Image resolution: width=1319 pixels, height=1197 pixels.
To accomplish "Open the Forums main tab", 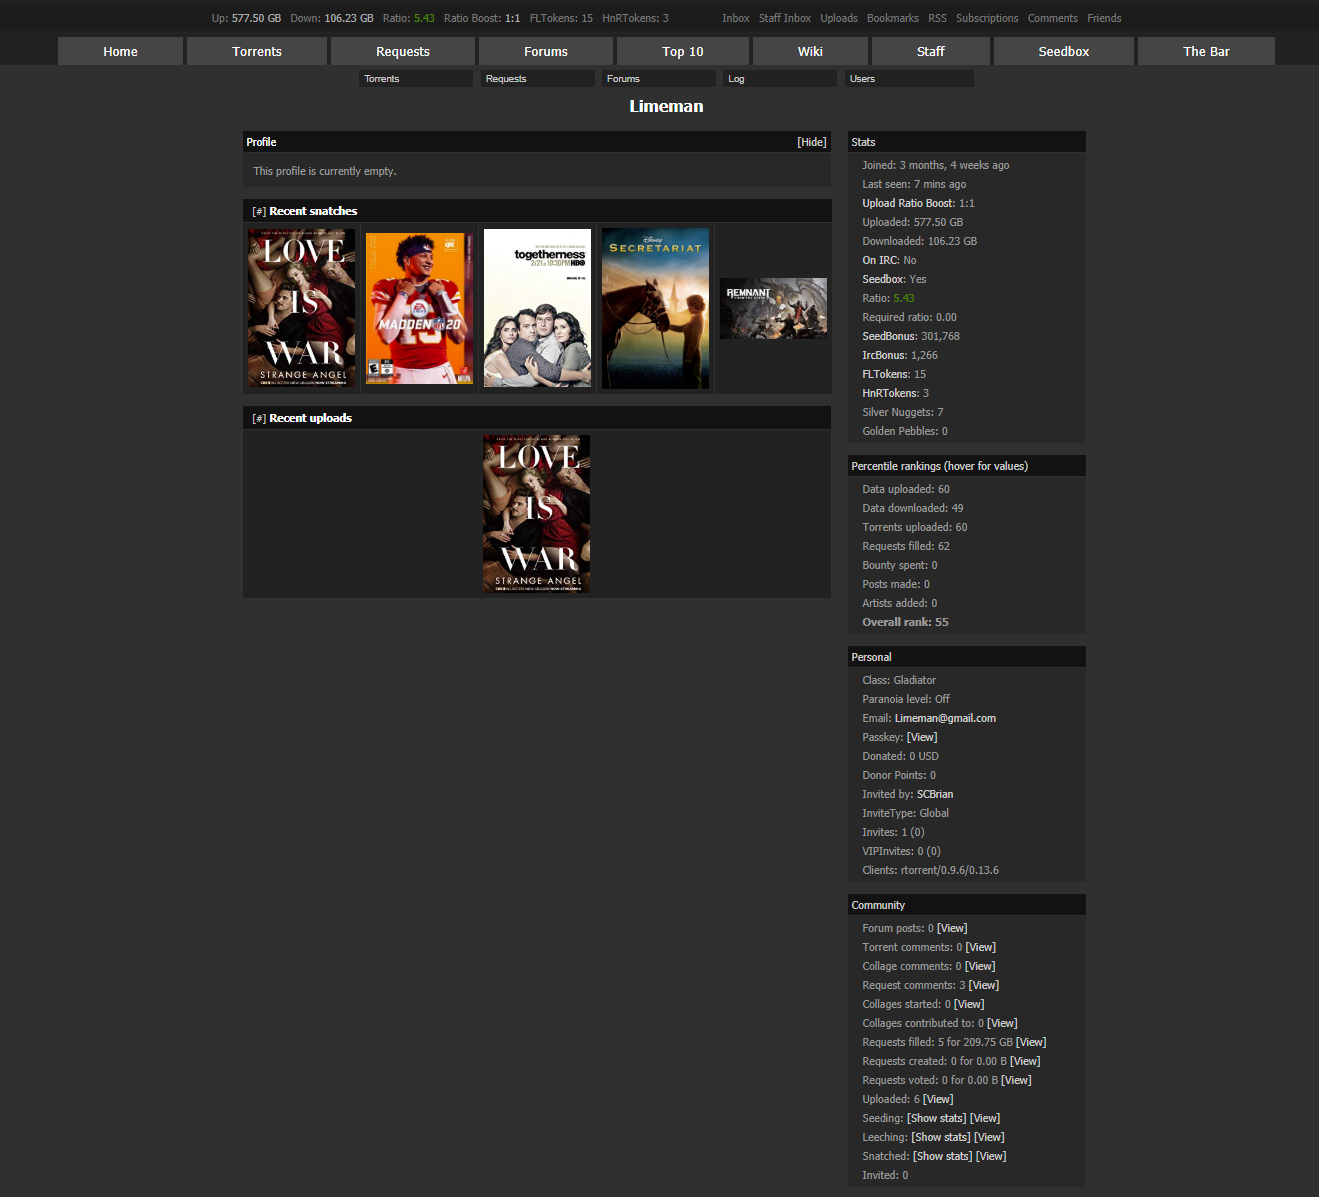I will click(x=546, y=51).
